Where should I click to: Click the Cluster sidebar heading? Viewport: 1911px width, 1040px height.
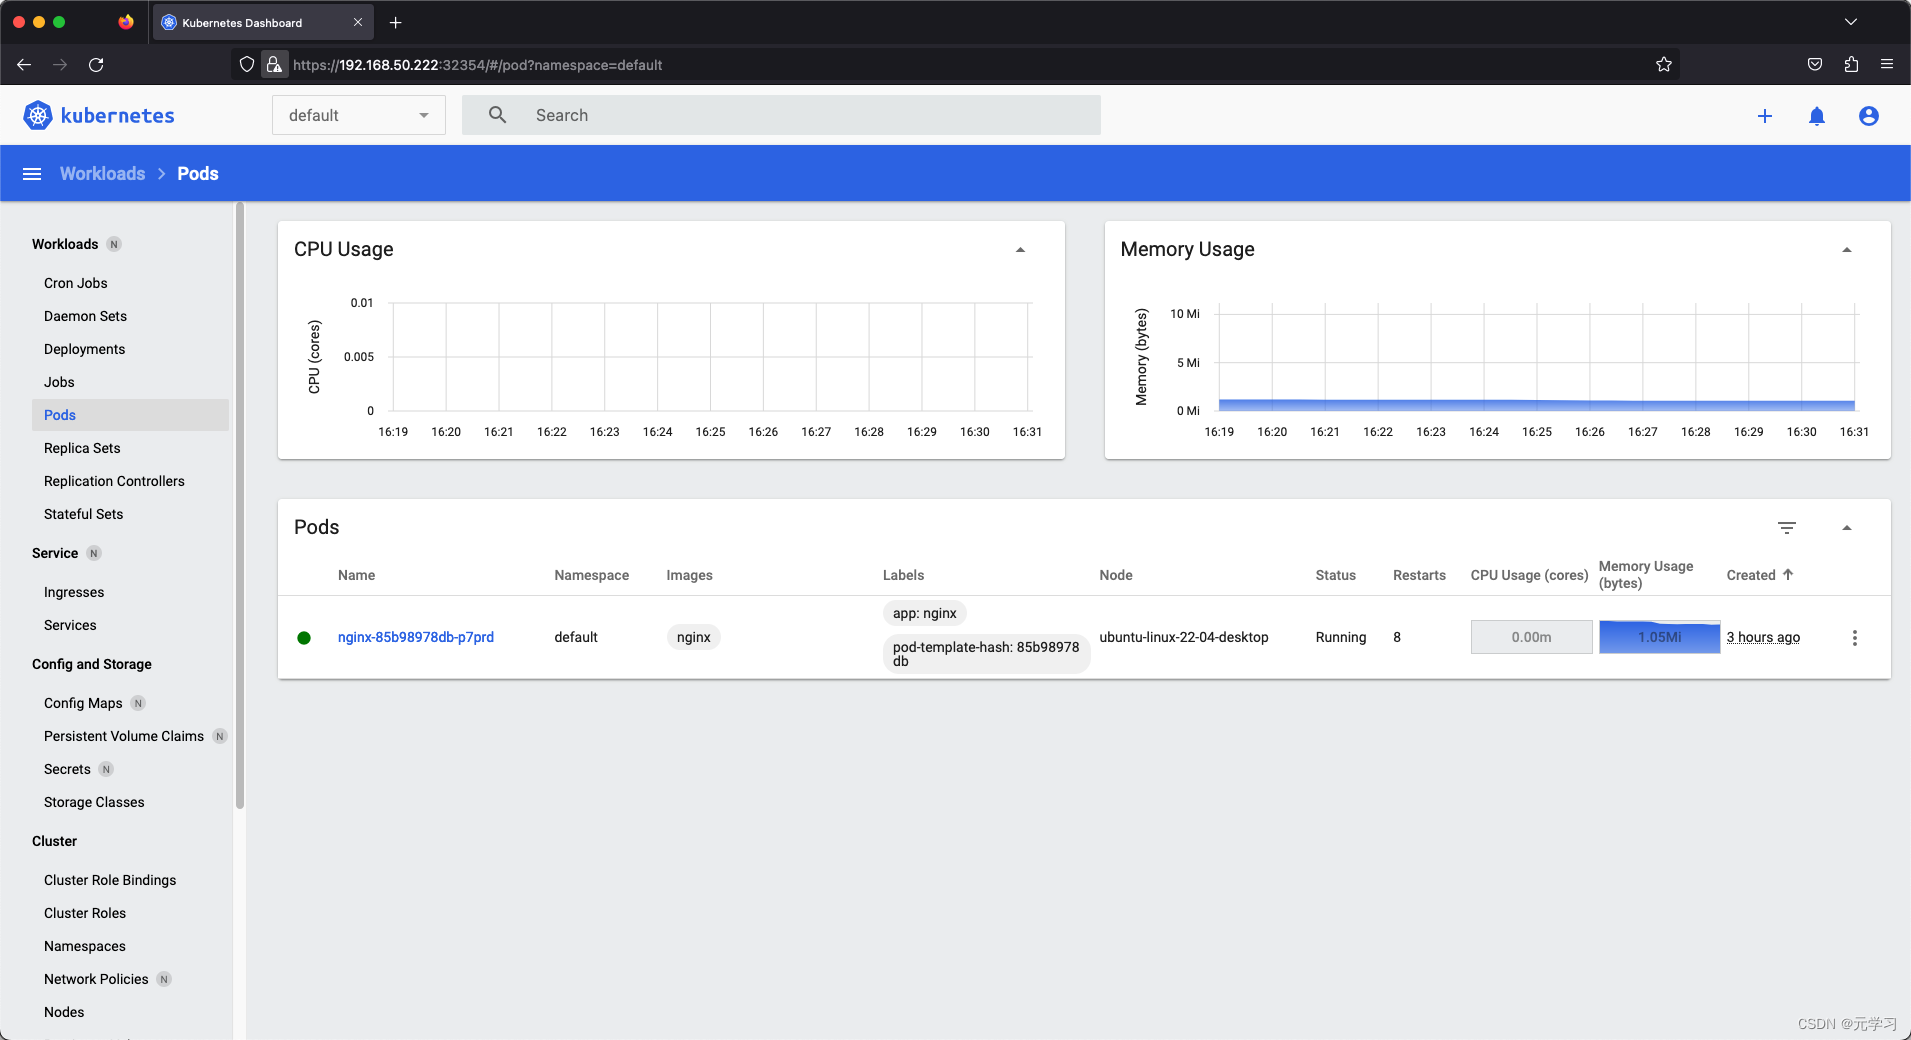54,841
